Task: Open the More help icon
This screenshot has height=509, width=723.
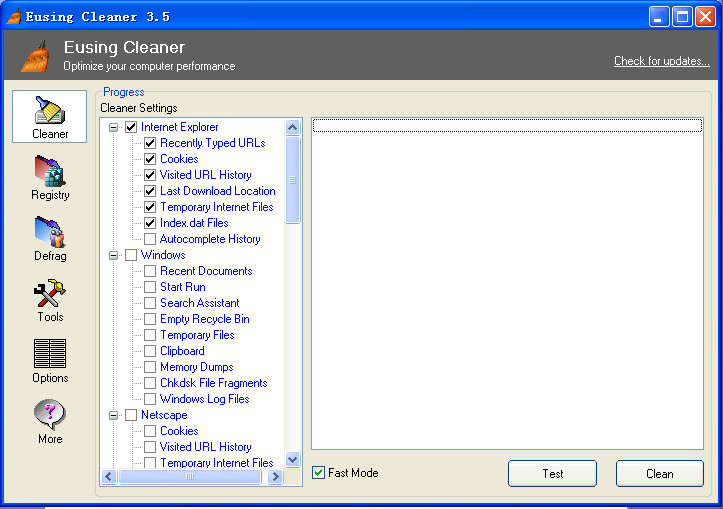Action: 50,421
